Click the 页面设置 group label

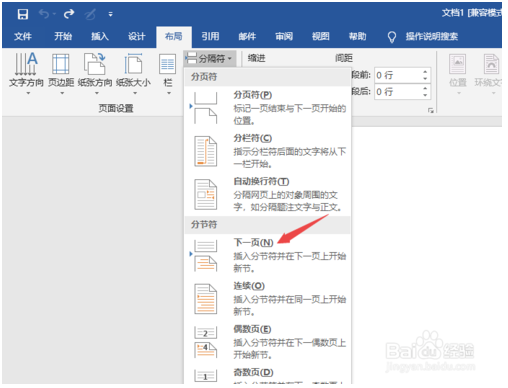pos(116,108)
